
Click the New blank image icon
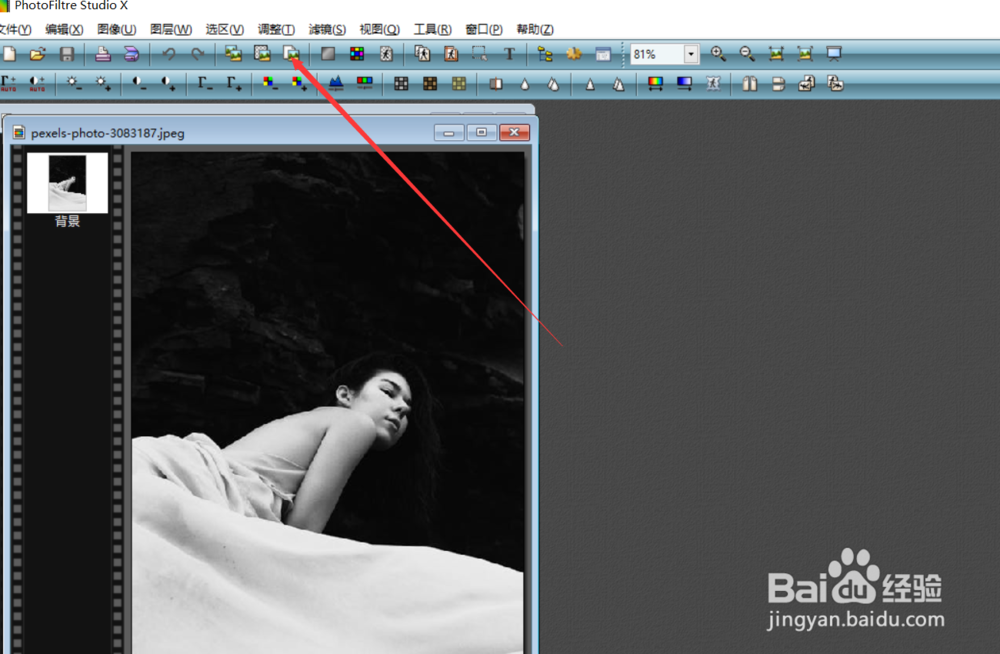point(9,54)
